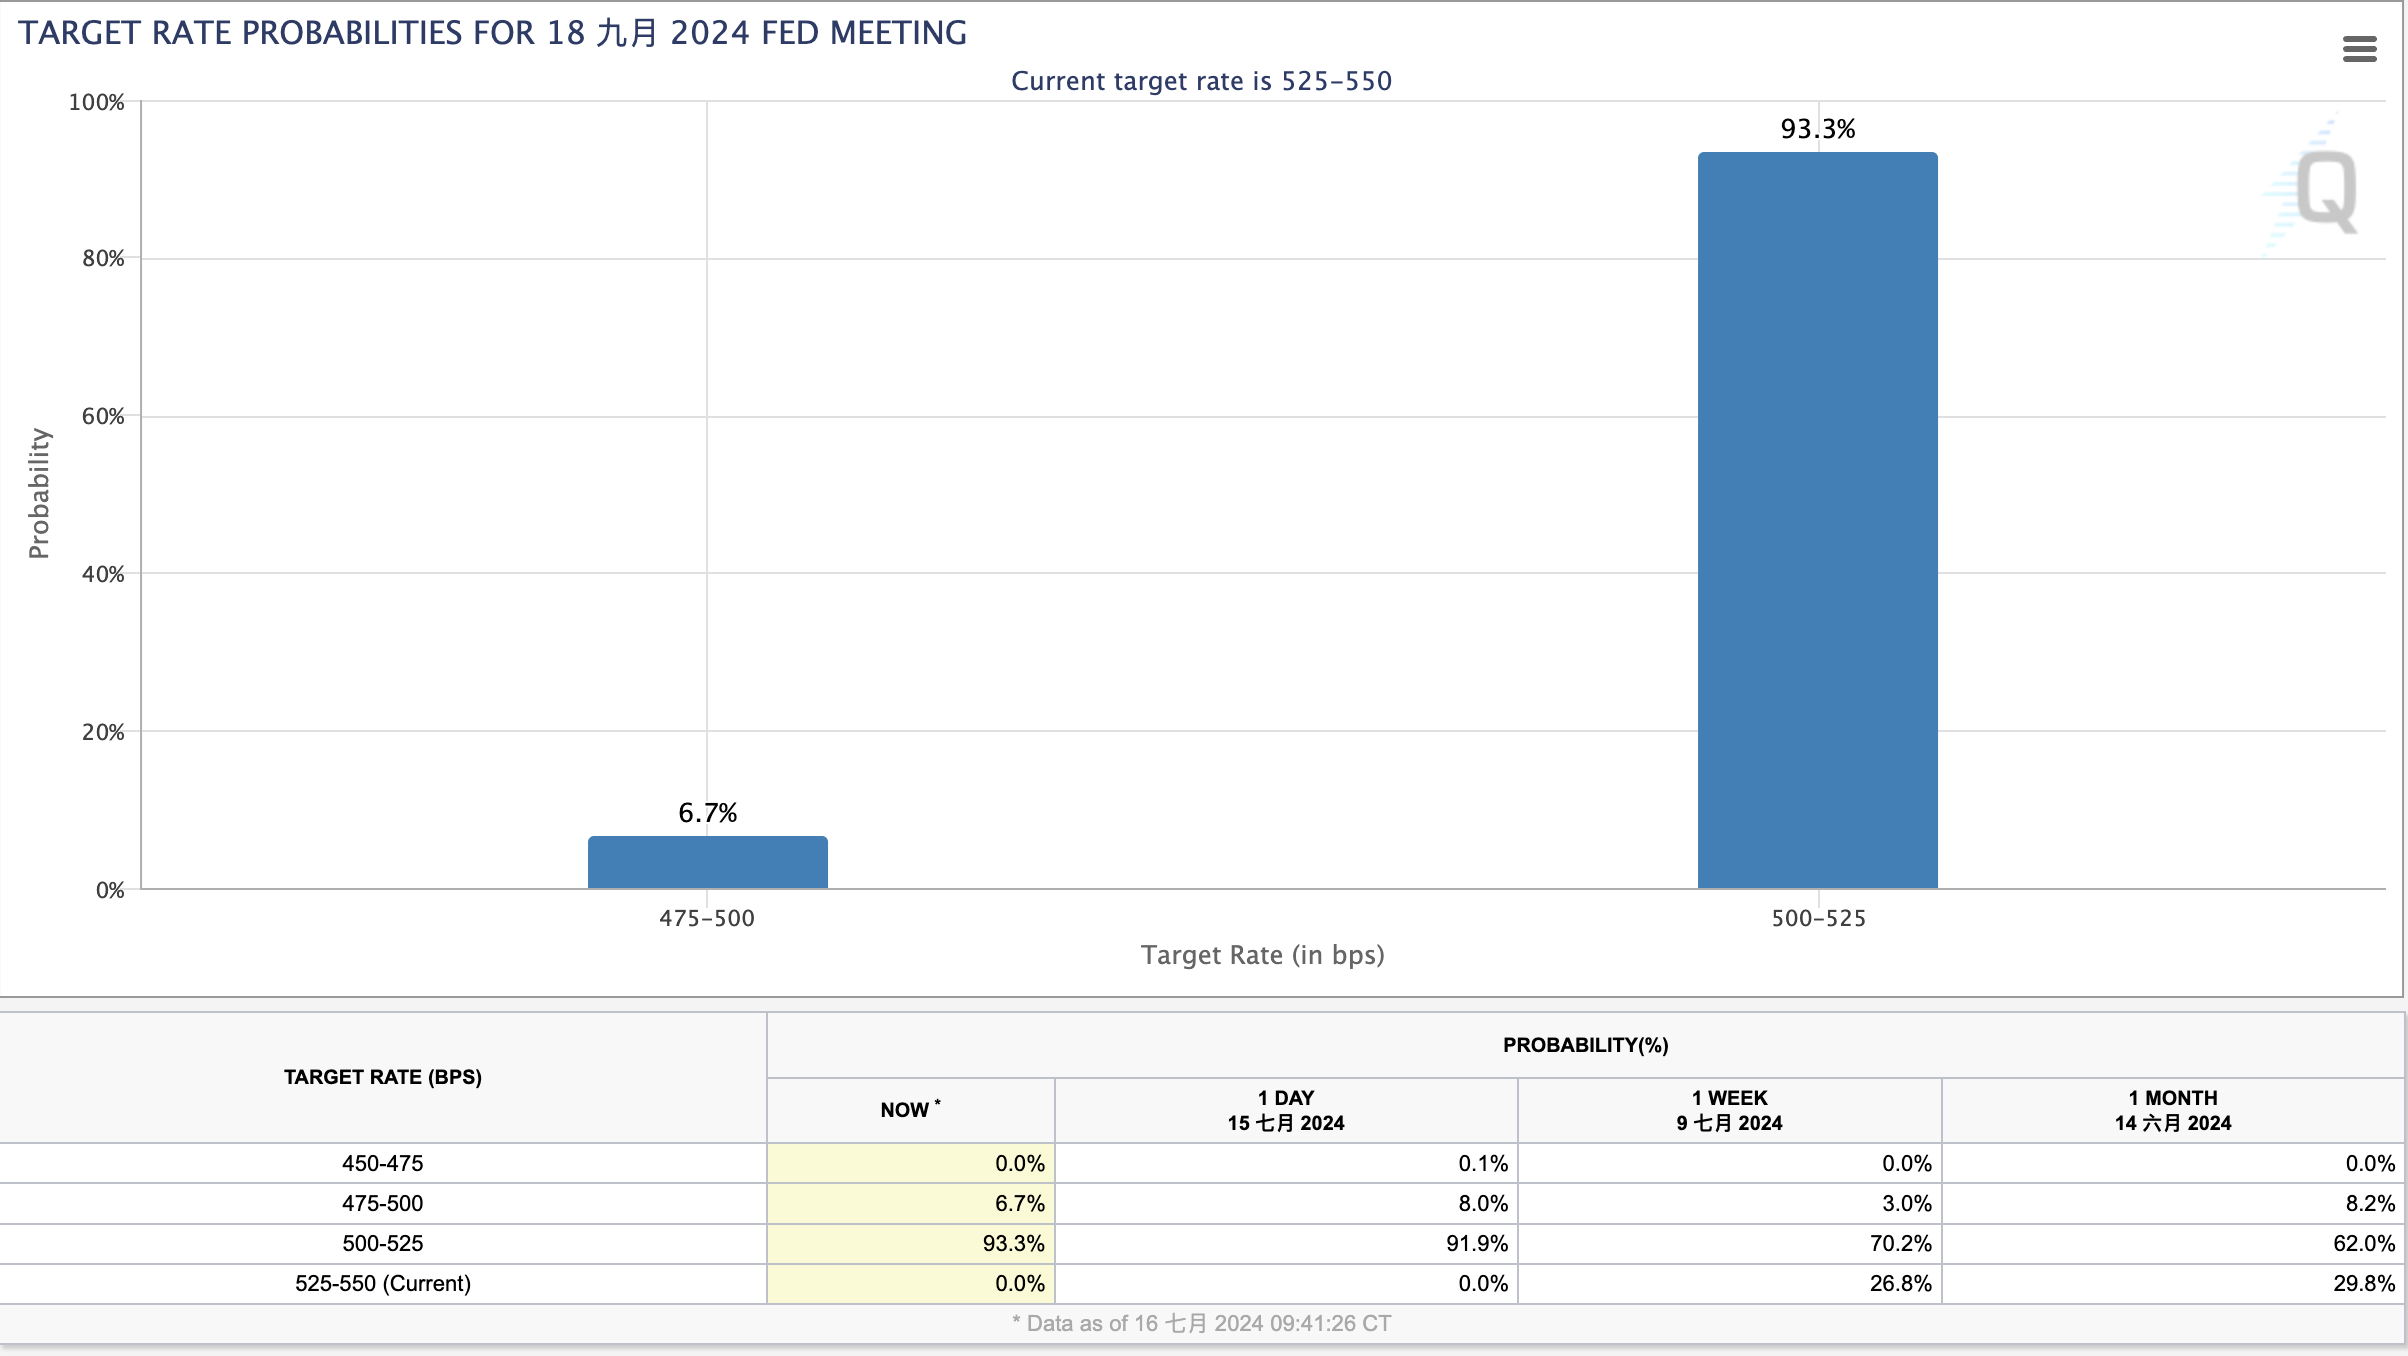Image resolution: width=2408 pixels, height=1356 pixels.
Task: Click the QuikStrike Q watermark logo
Action: pyautogui.click(x=2313, y=185)
